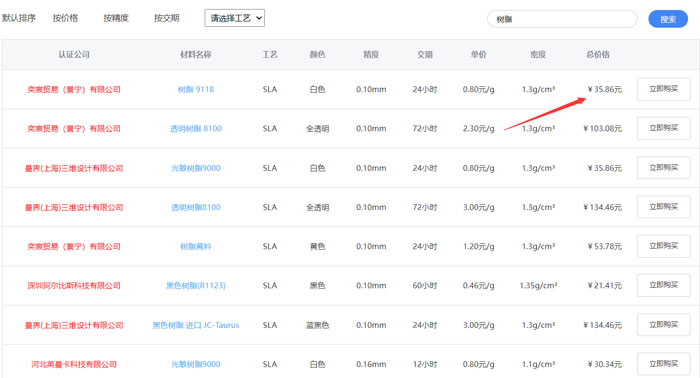700x378 pixels.
Task: Select the ¥30.34元 total price cell
Action: [604, 364]
